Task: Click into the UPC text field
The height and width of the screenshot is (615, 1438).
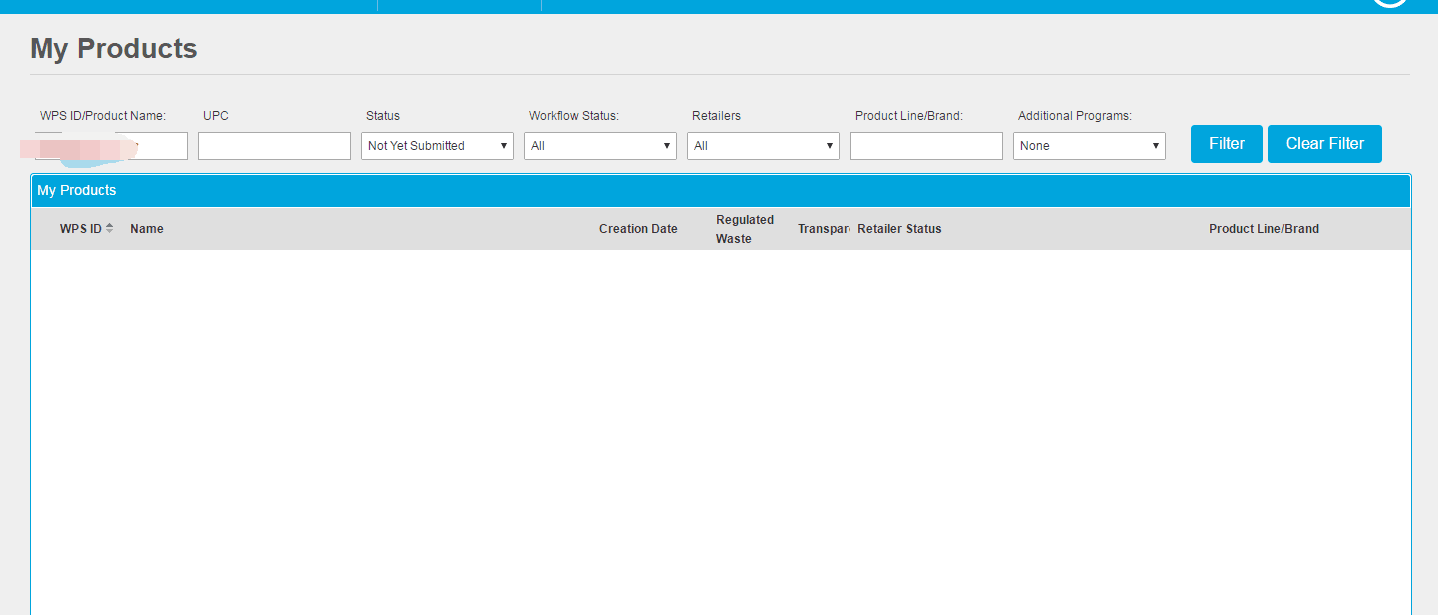Action: click(x=274, y=146)
